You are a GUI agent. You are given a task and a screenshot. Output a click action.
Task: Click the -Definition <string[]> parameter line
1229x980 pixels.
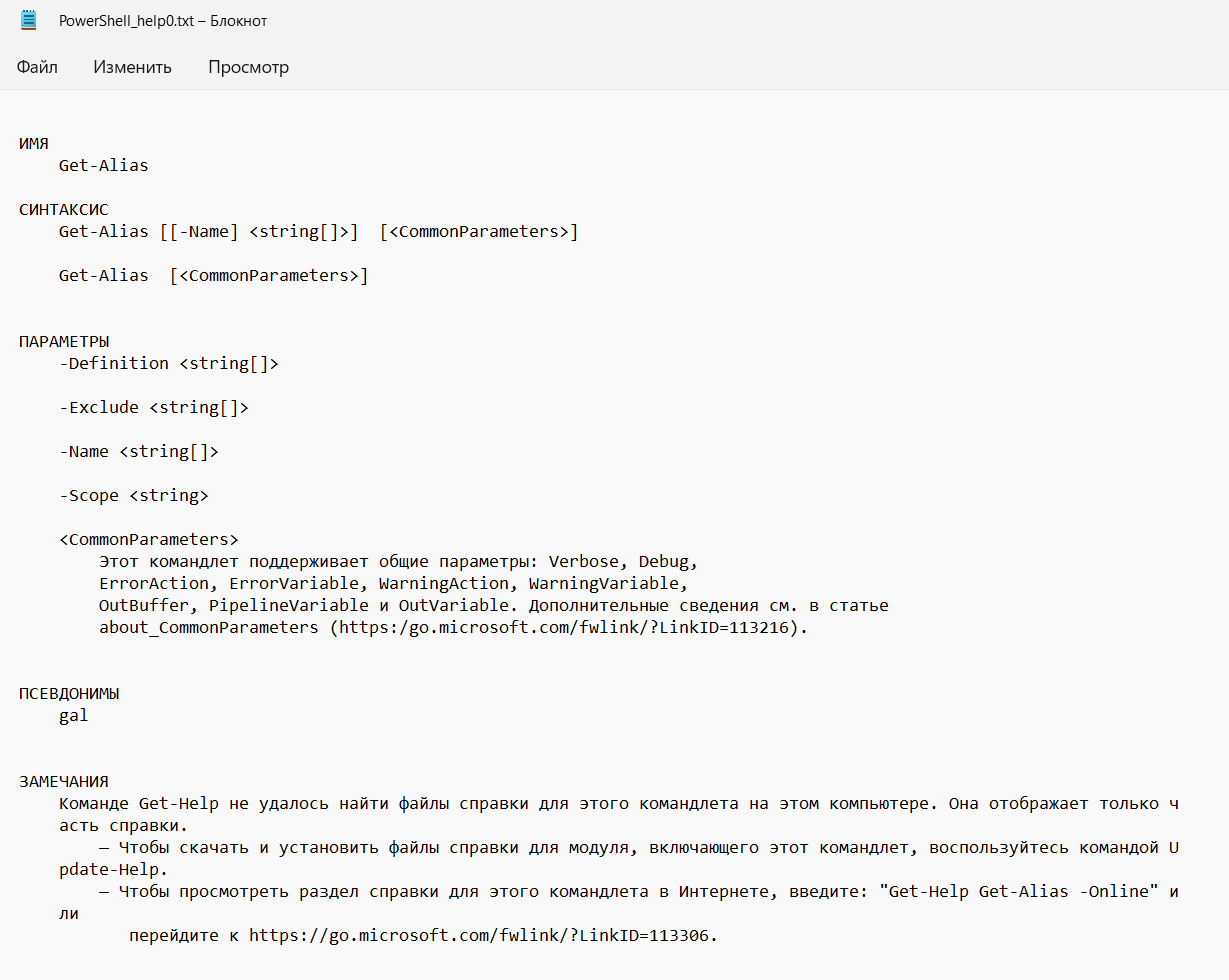[169, 364]
